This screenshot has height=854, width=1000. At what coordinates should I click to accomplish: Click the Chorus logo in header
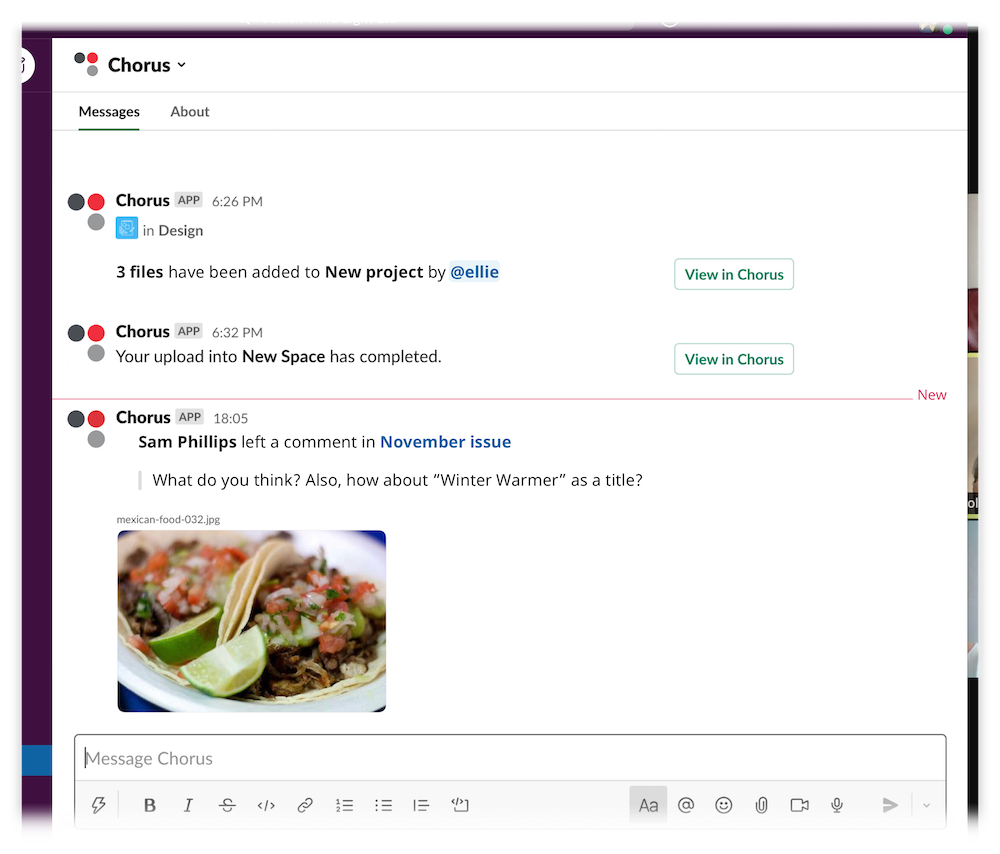tap(86, 64)
